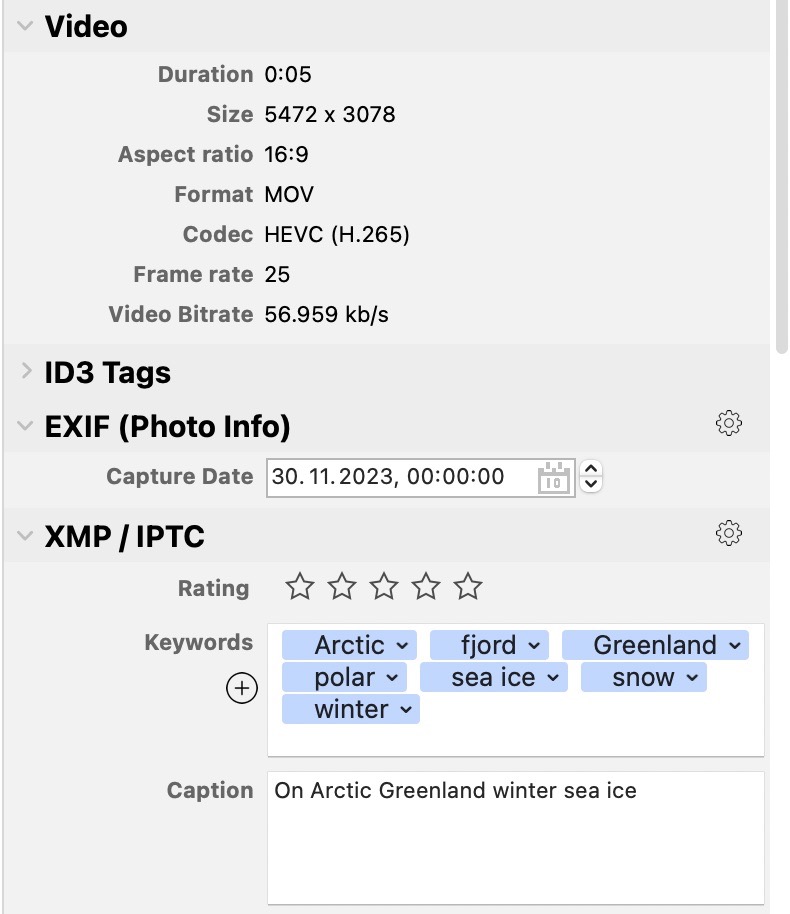The image size is (790, 914).
Task: Open the EXIF settings gear menu
Action: point(729,424)
